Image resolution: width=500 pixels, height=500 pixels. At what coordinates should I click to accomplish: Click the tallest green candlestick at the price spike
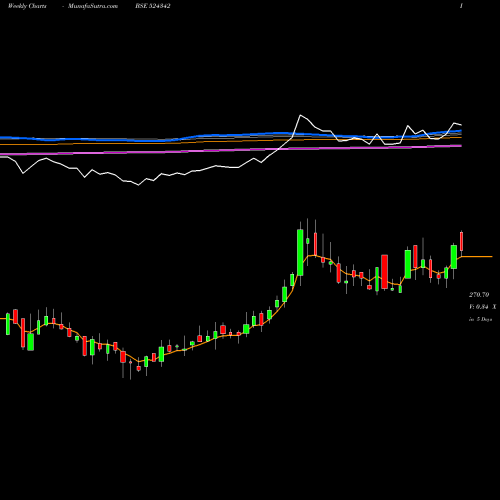pos(300,252)
